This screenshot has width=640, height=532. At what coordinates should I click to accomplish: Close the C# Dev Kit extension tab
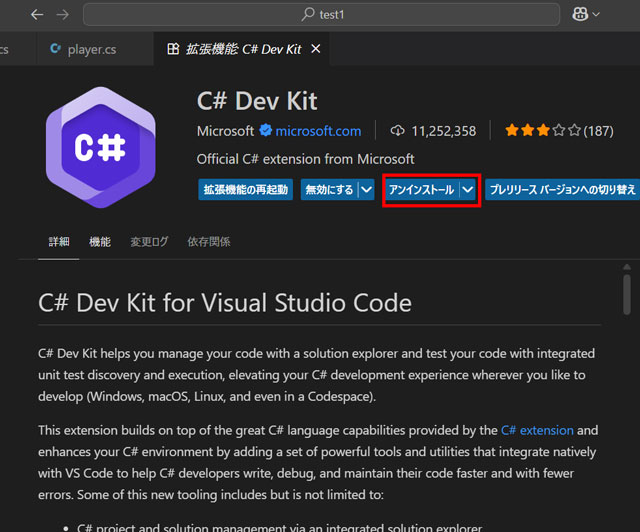(x=316, y=49)
